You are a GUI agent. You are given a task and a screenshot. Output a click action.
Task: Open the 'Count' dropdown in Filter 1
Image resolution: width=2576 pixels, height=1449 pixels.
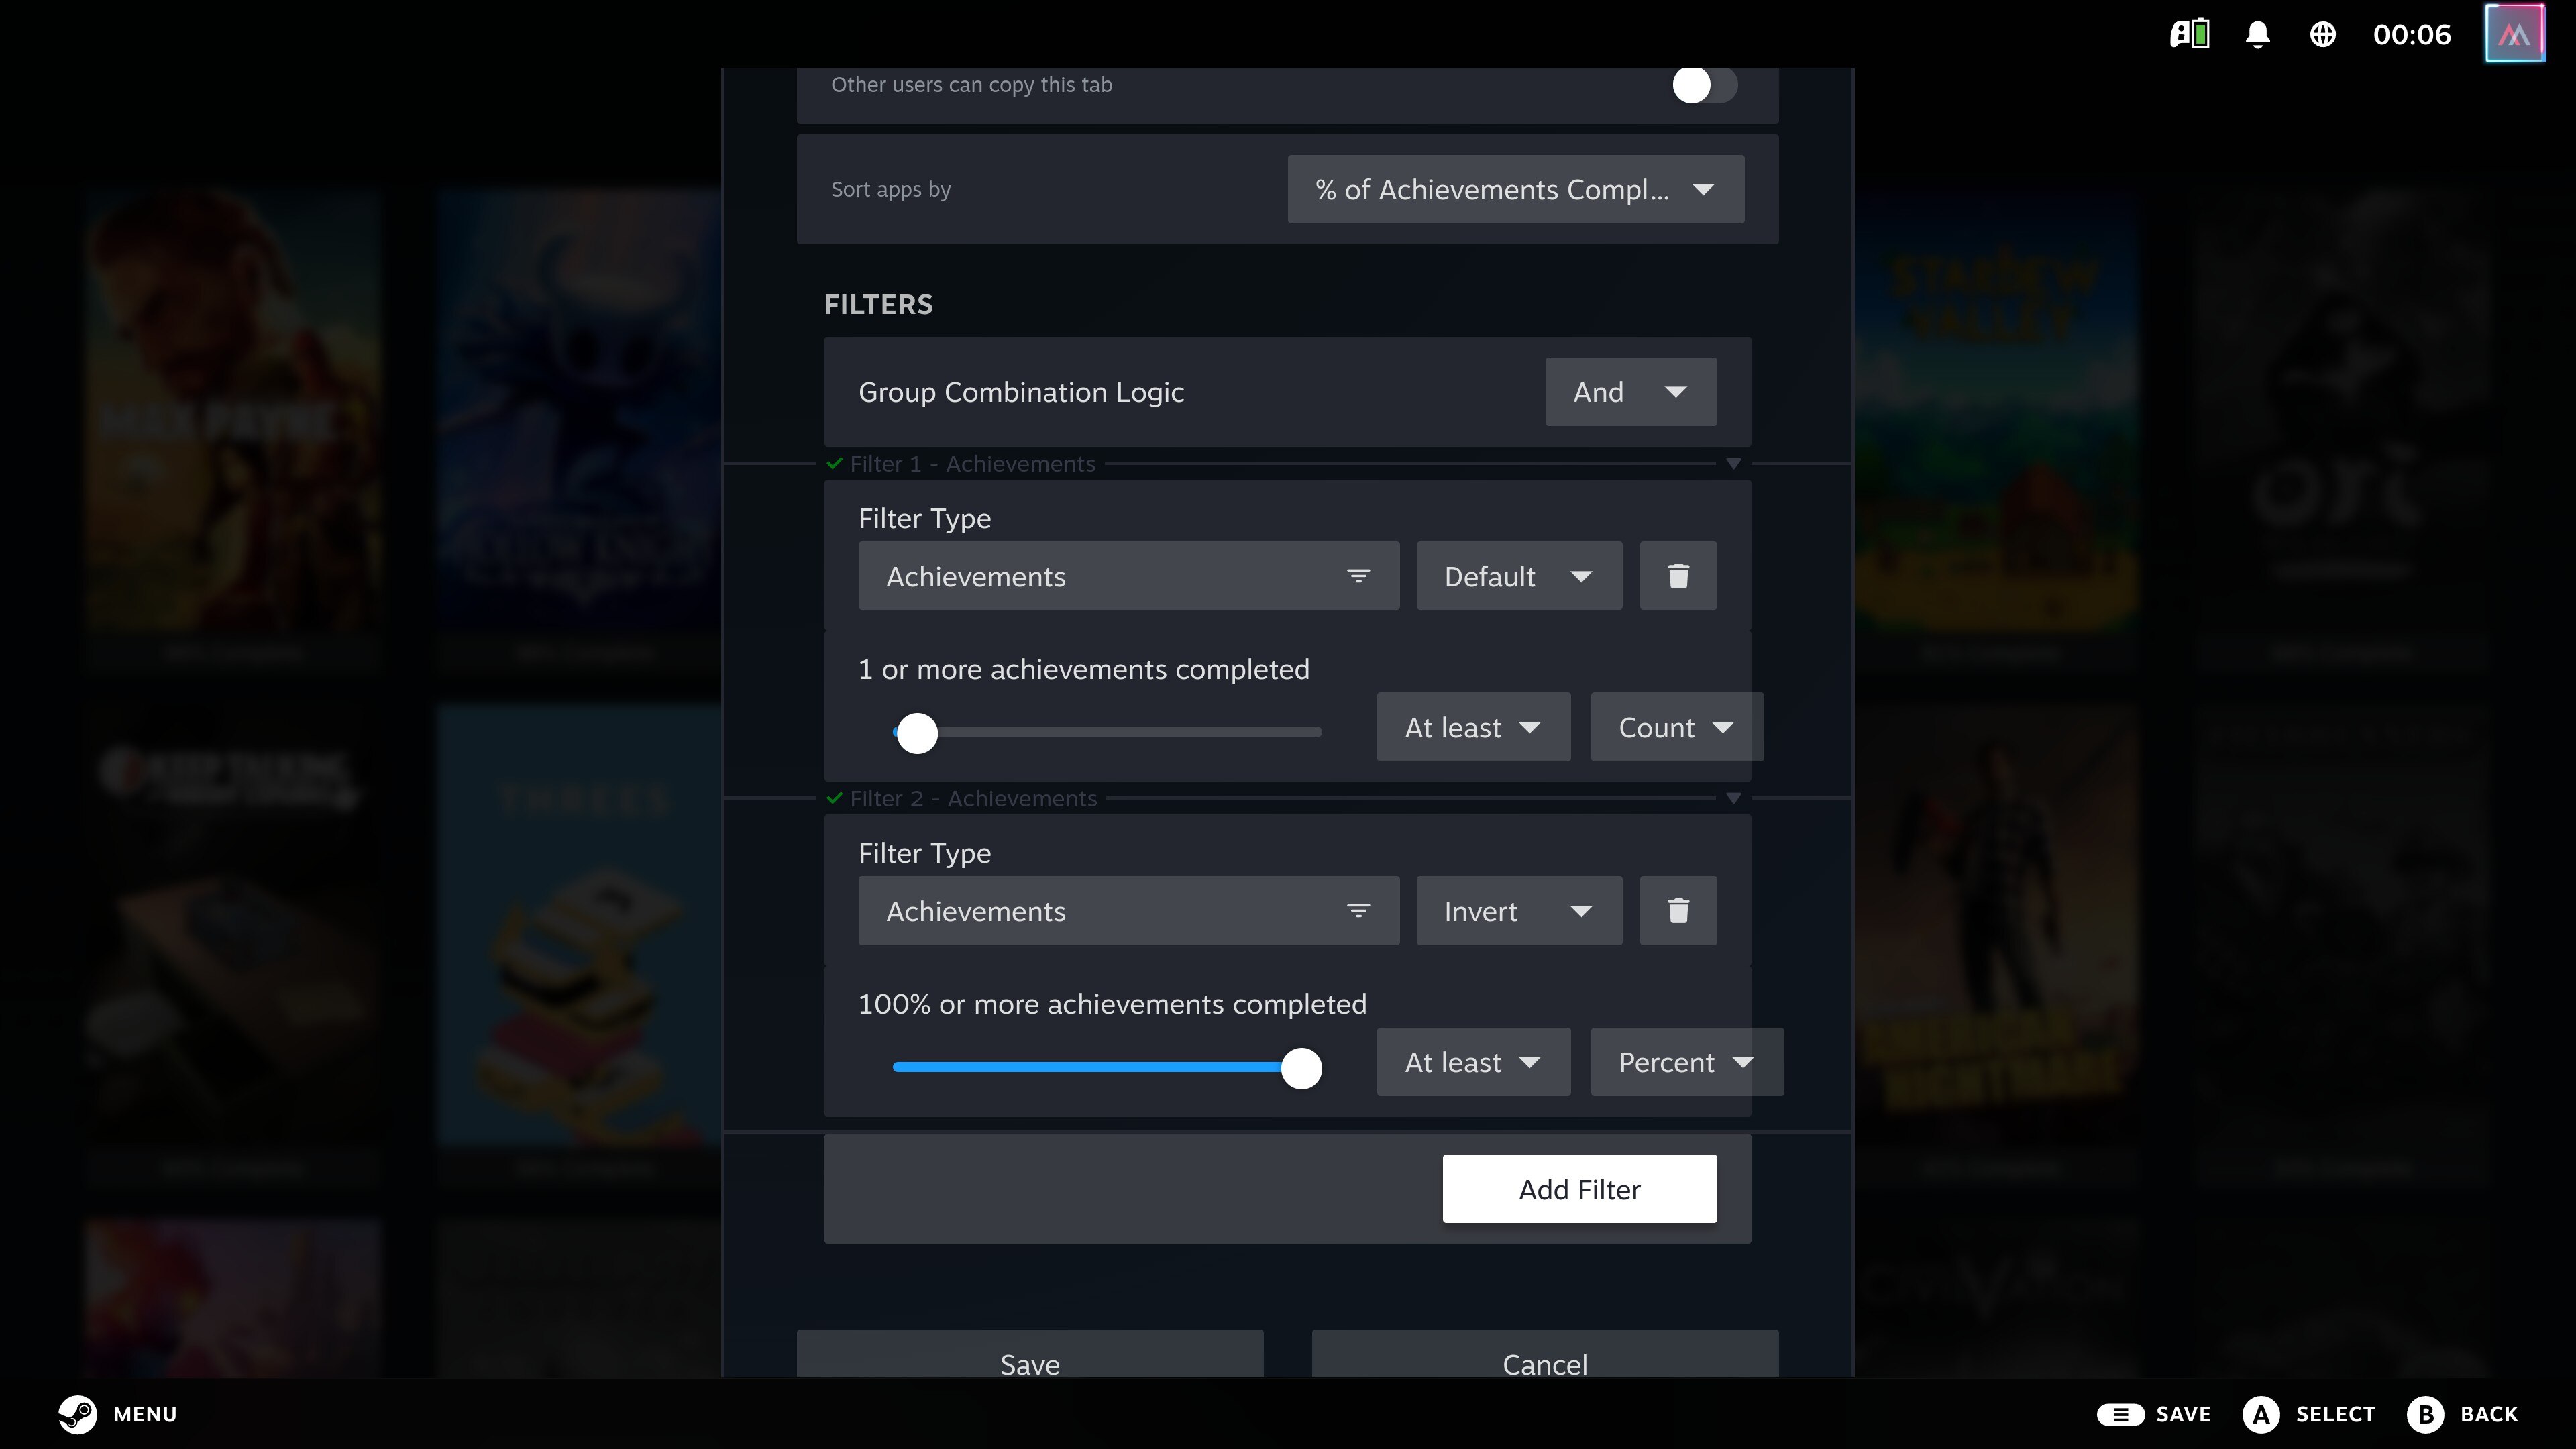click(1676, 727)
